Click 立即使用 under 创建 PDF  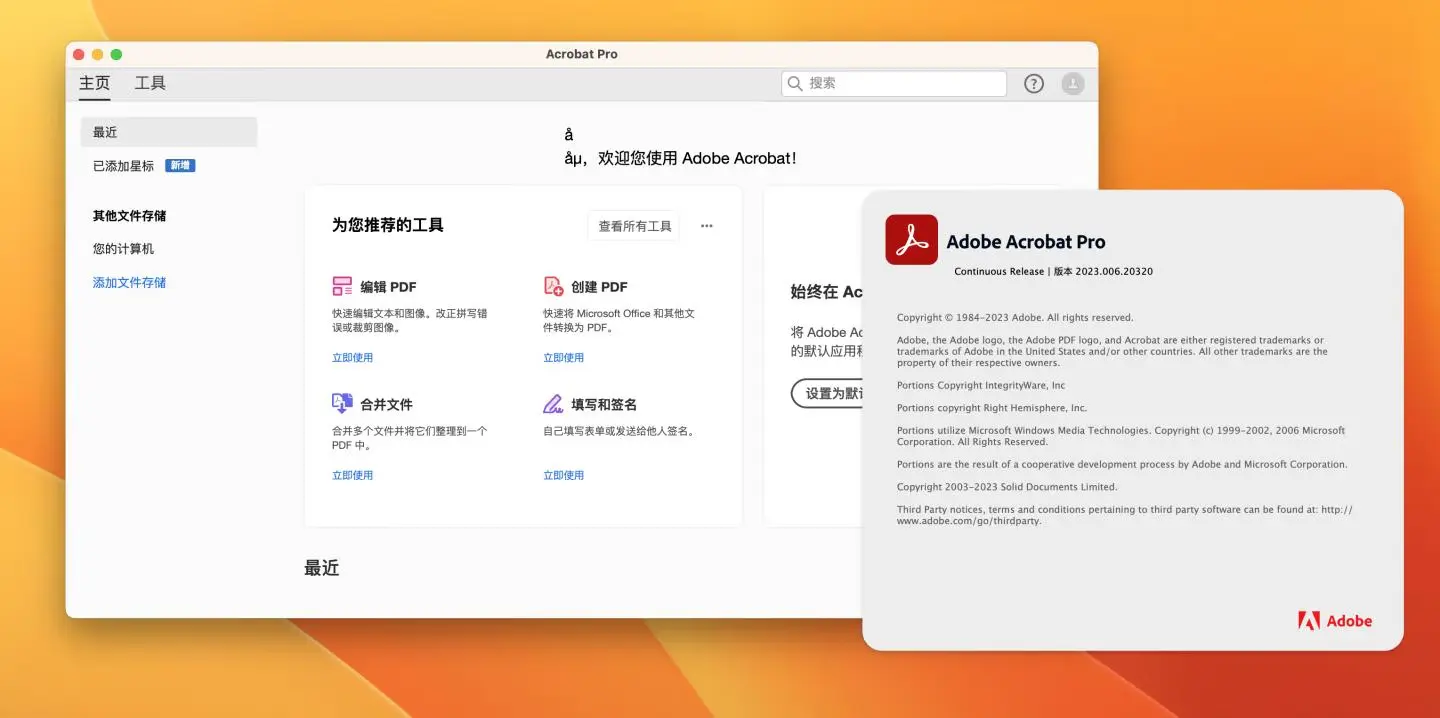point(563,358)
